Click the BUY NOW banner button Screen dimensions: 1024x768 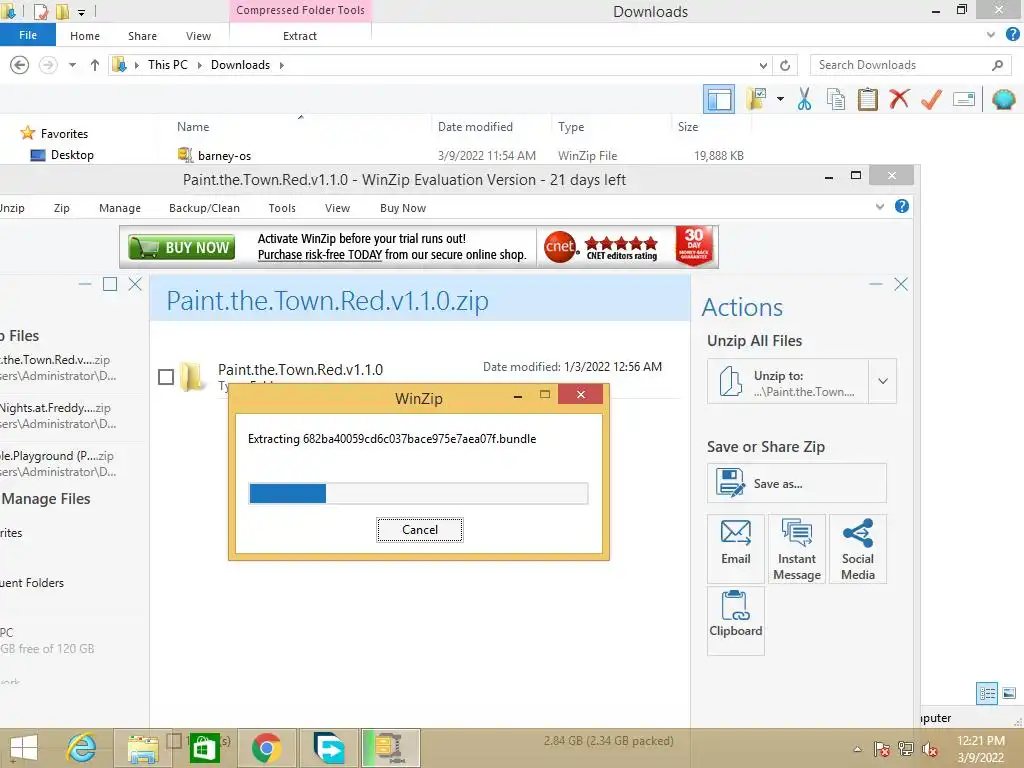(x=182, y=248)
